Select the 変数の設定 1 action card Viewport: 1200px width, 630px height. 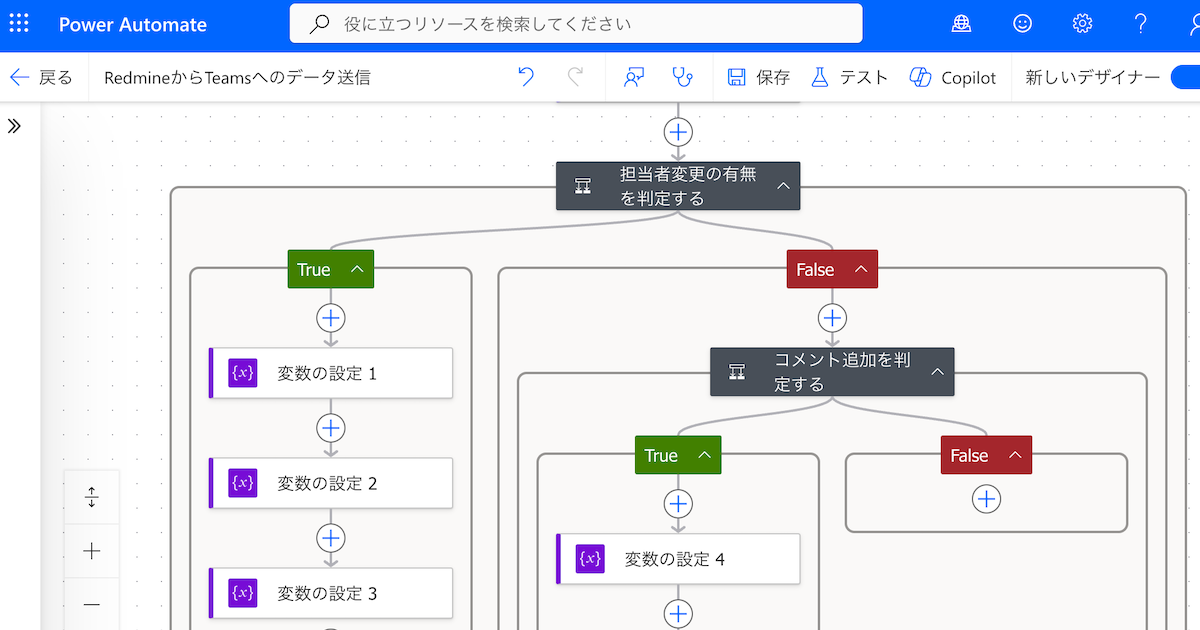[x=331, y=373]
